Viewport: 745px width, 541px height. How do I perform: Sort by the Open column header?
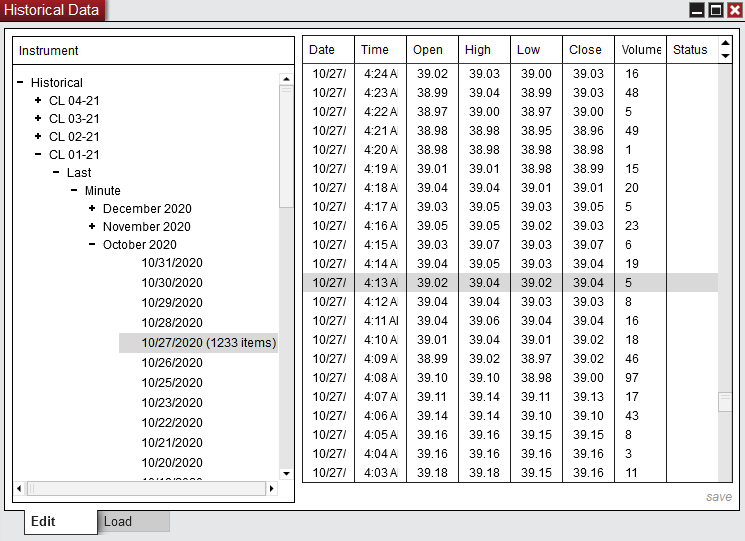click(432, 50)
